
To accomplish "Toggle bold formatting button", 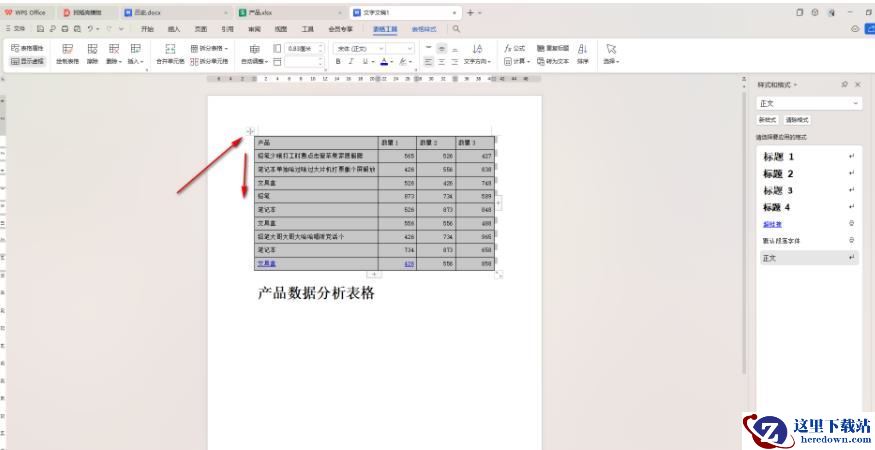I will [338, 61].
